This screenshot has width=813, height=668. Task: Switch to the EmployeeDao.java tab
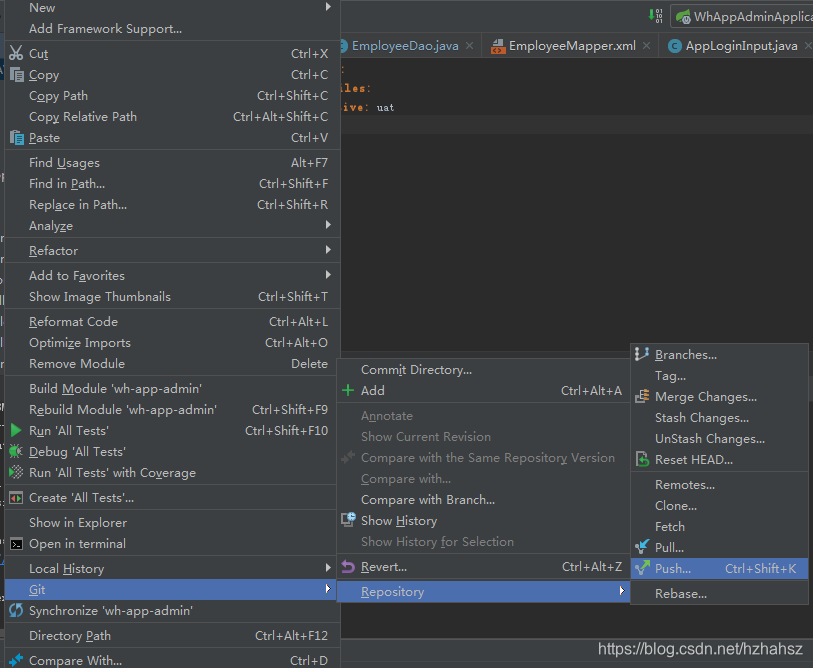click(405, 46)
